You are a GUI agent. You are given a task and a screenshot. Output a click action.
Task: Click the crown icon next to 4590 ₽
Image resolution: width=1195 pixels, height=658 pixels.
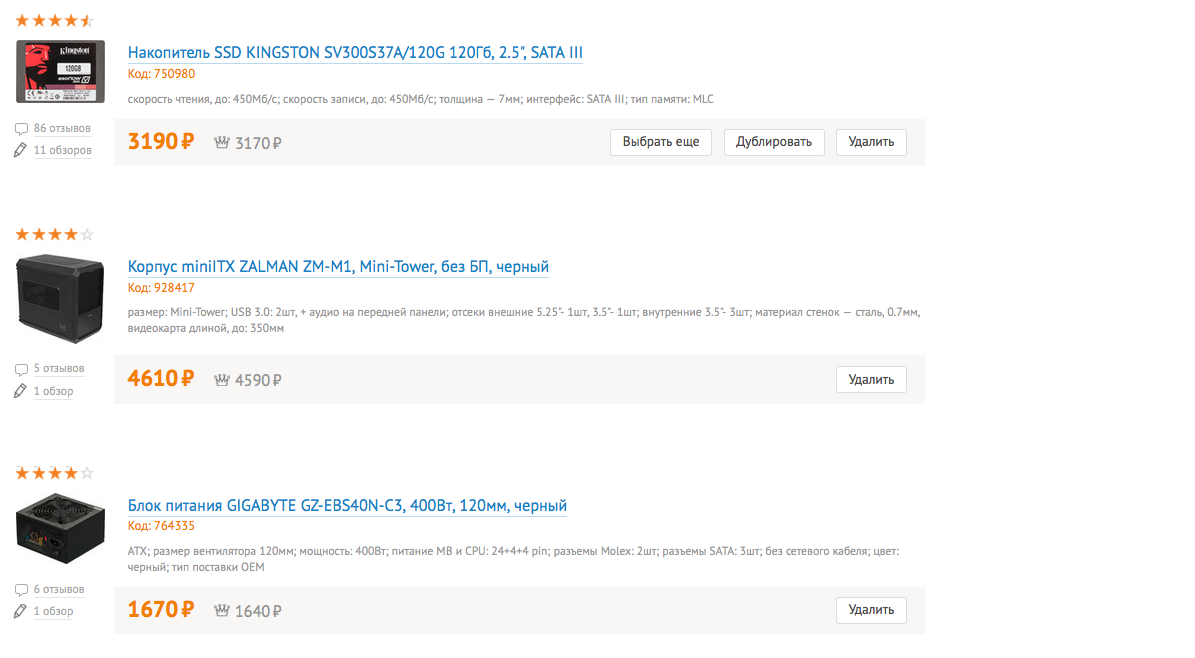click(222, 380)
